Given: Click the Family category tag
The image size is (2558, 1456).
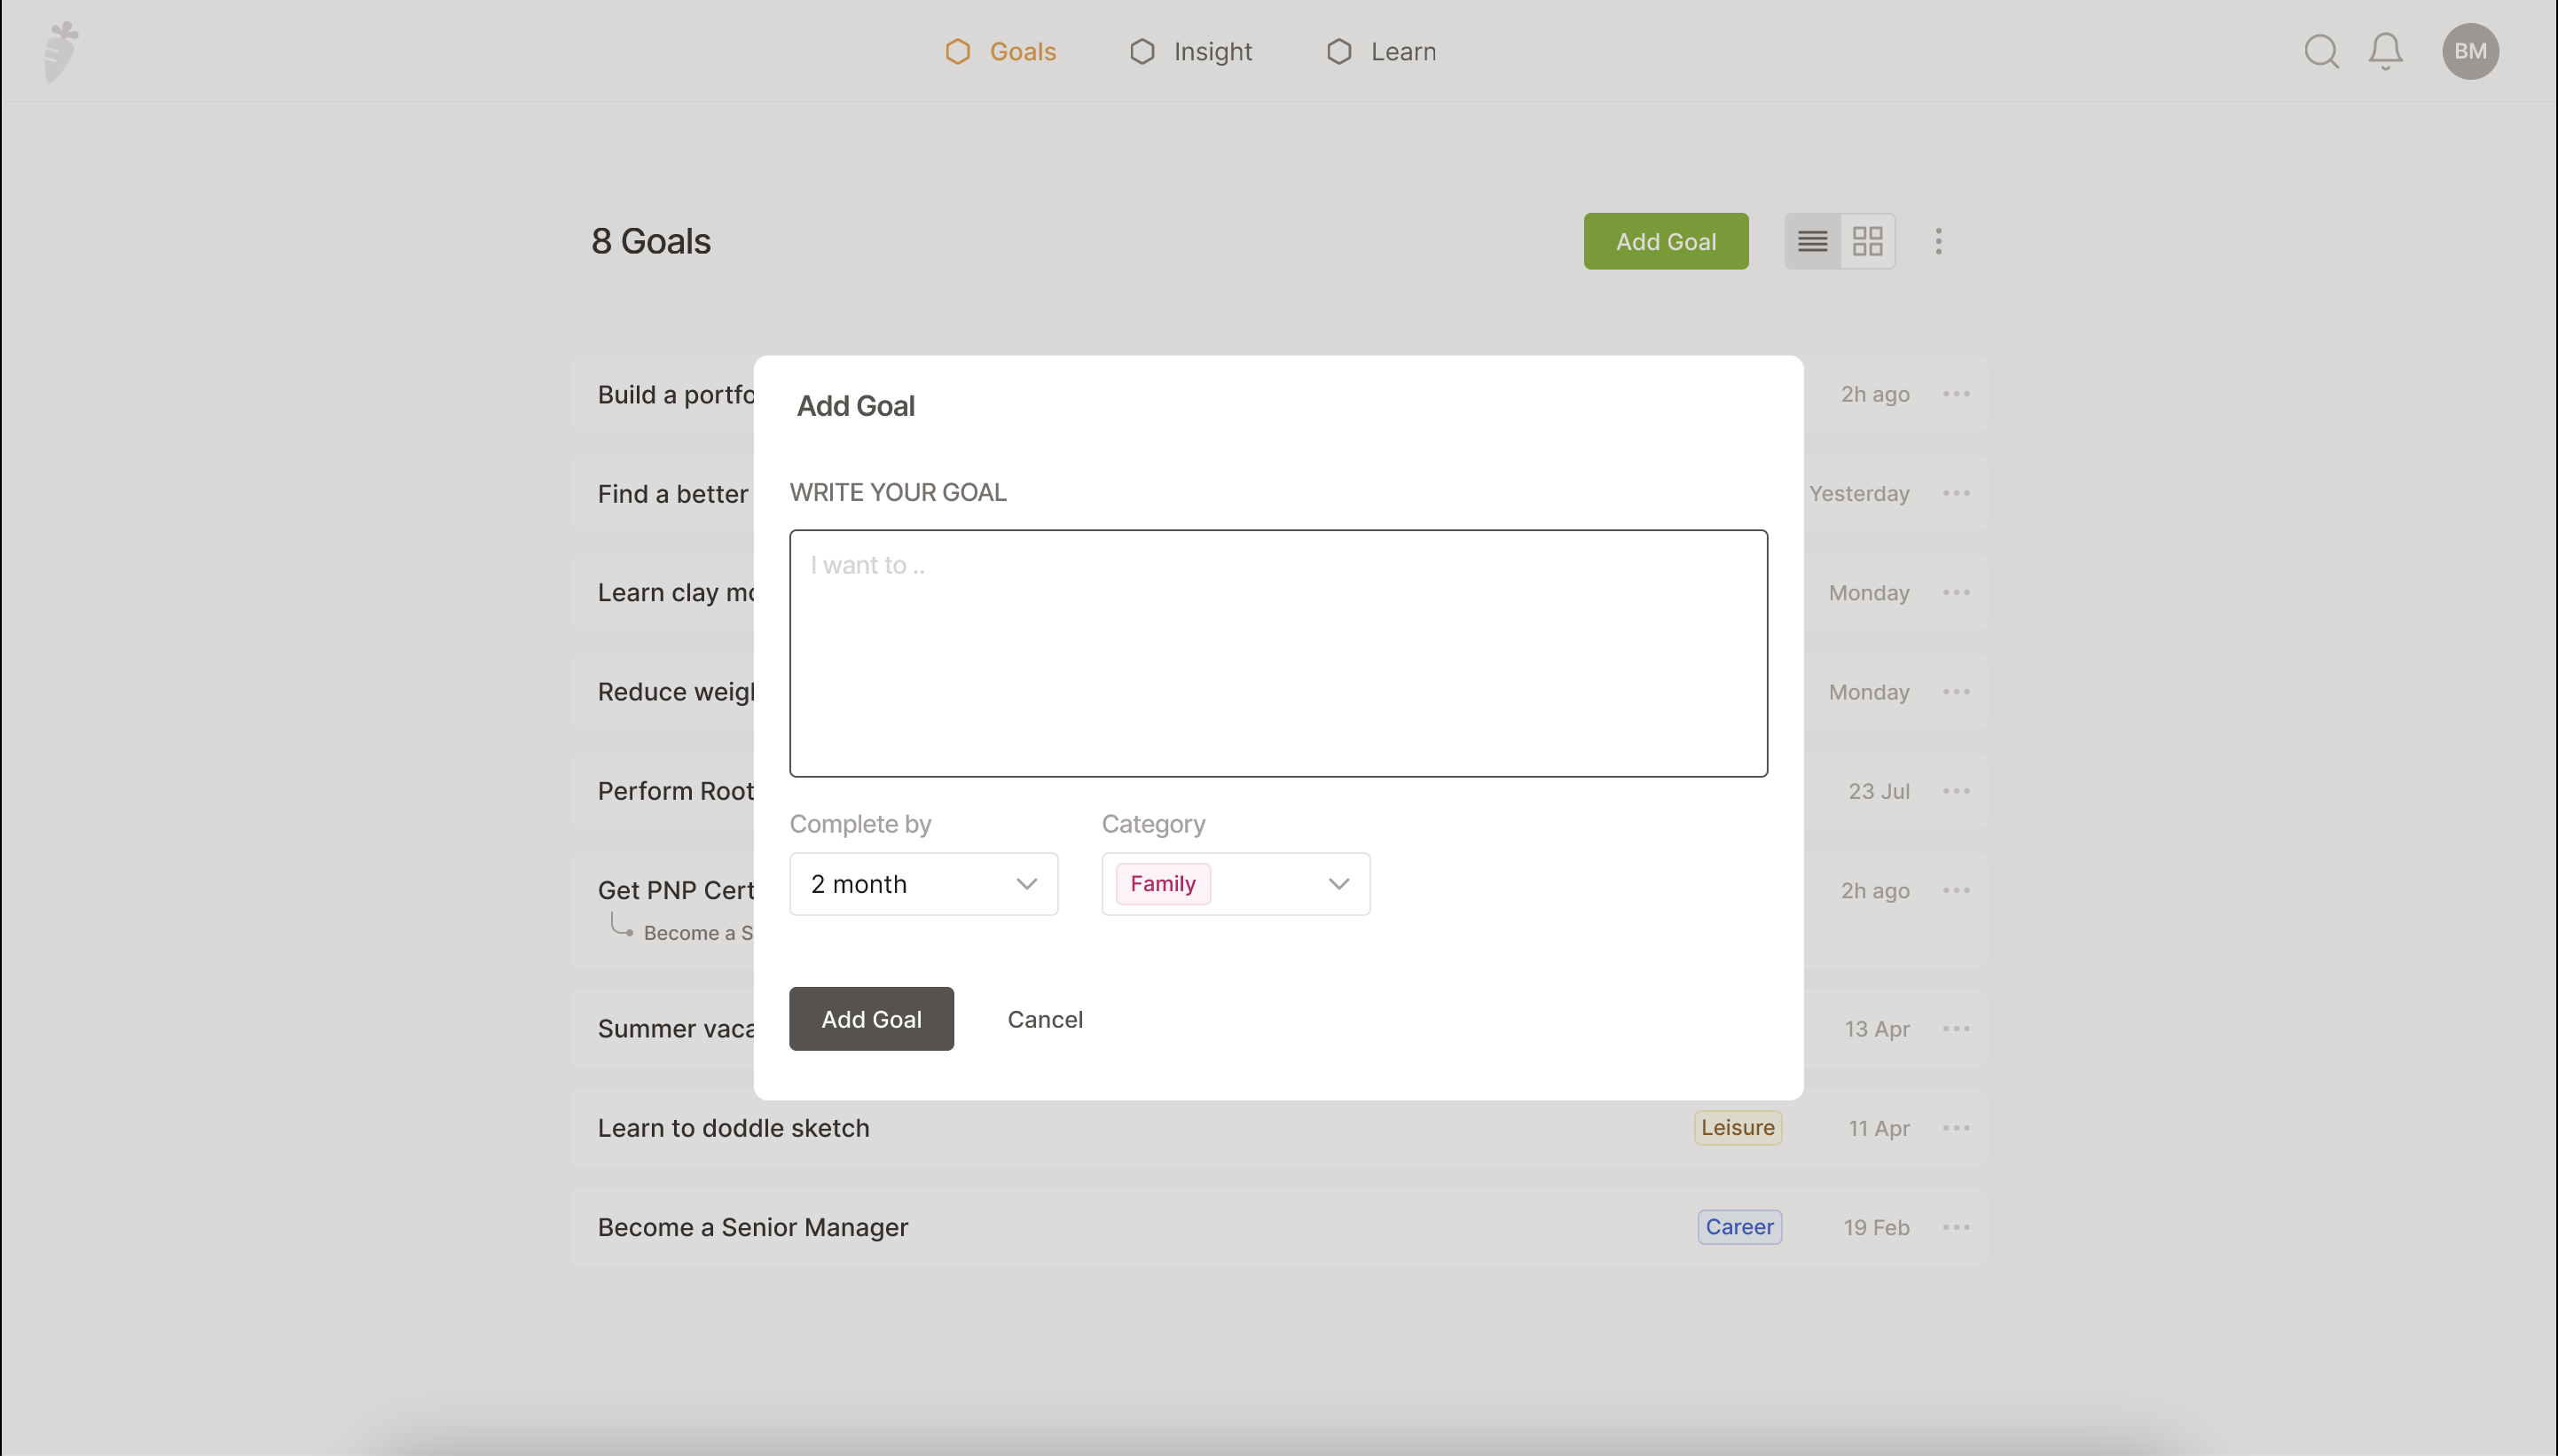Looking at the screenshot, I should click(x=1162, y=884).
